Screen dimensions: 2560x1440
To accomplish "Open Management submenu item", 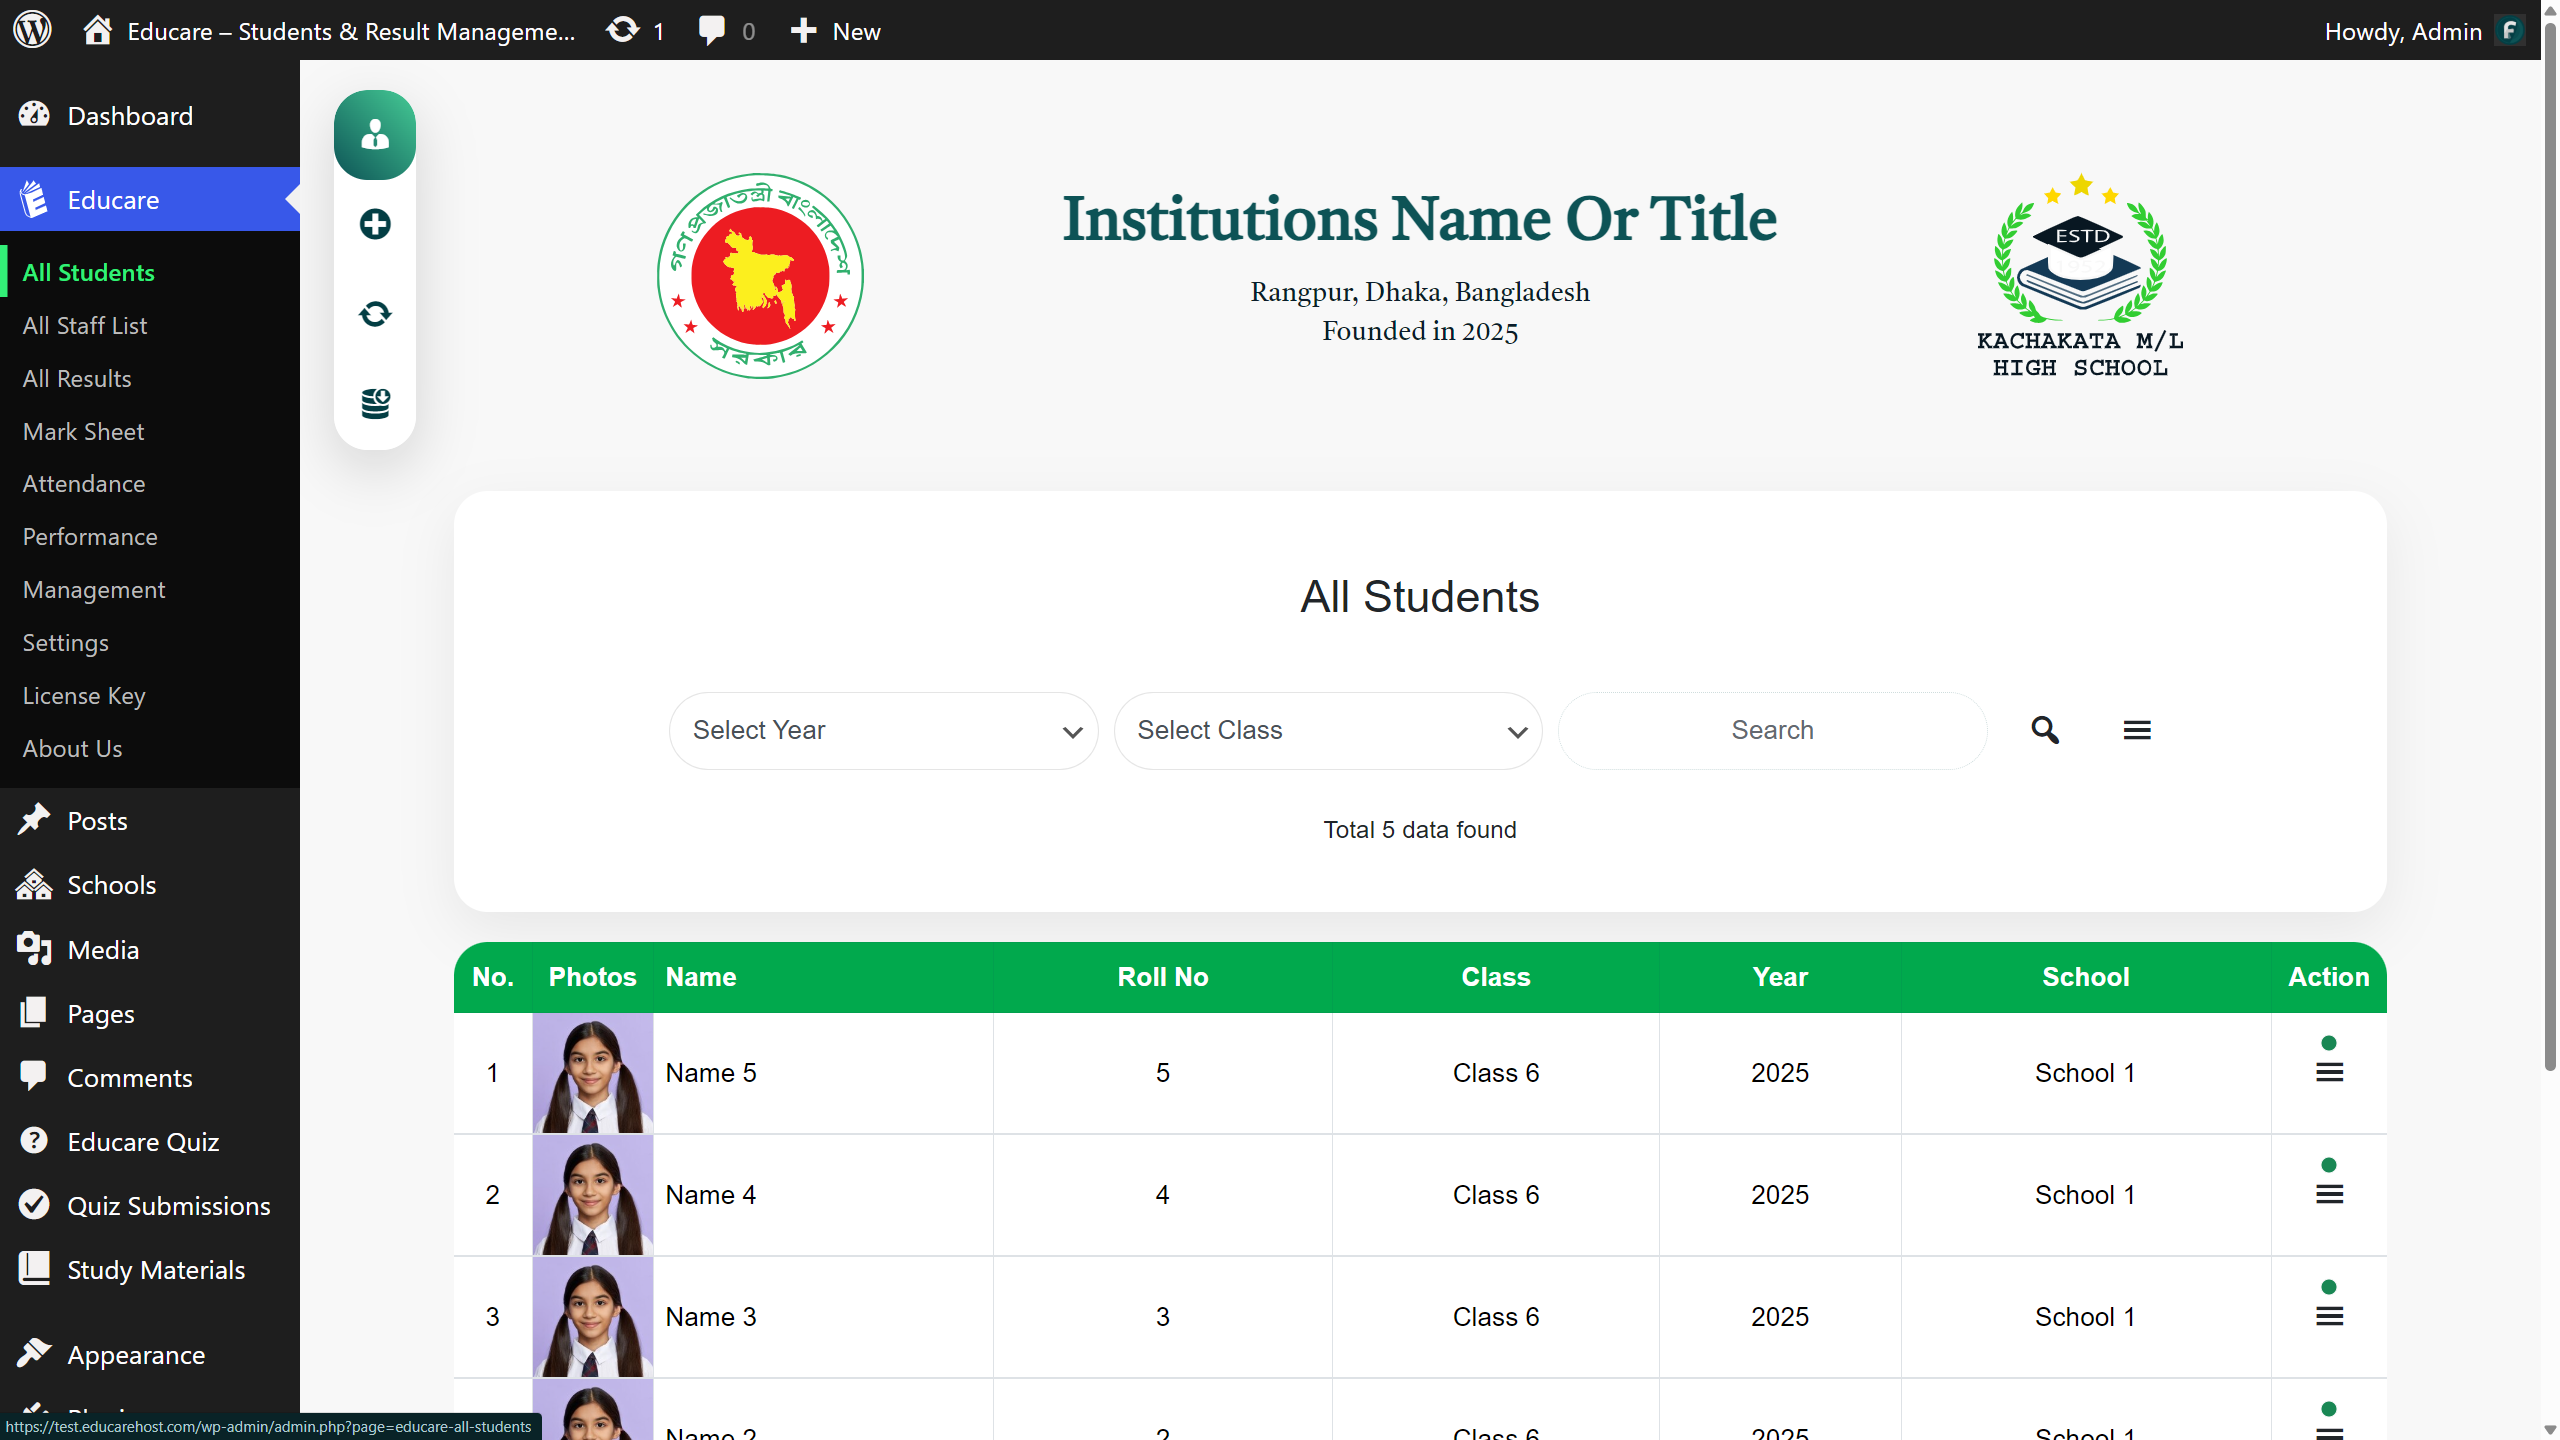I will point(94,589).
